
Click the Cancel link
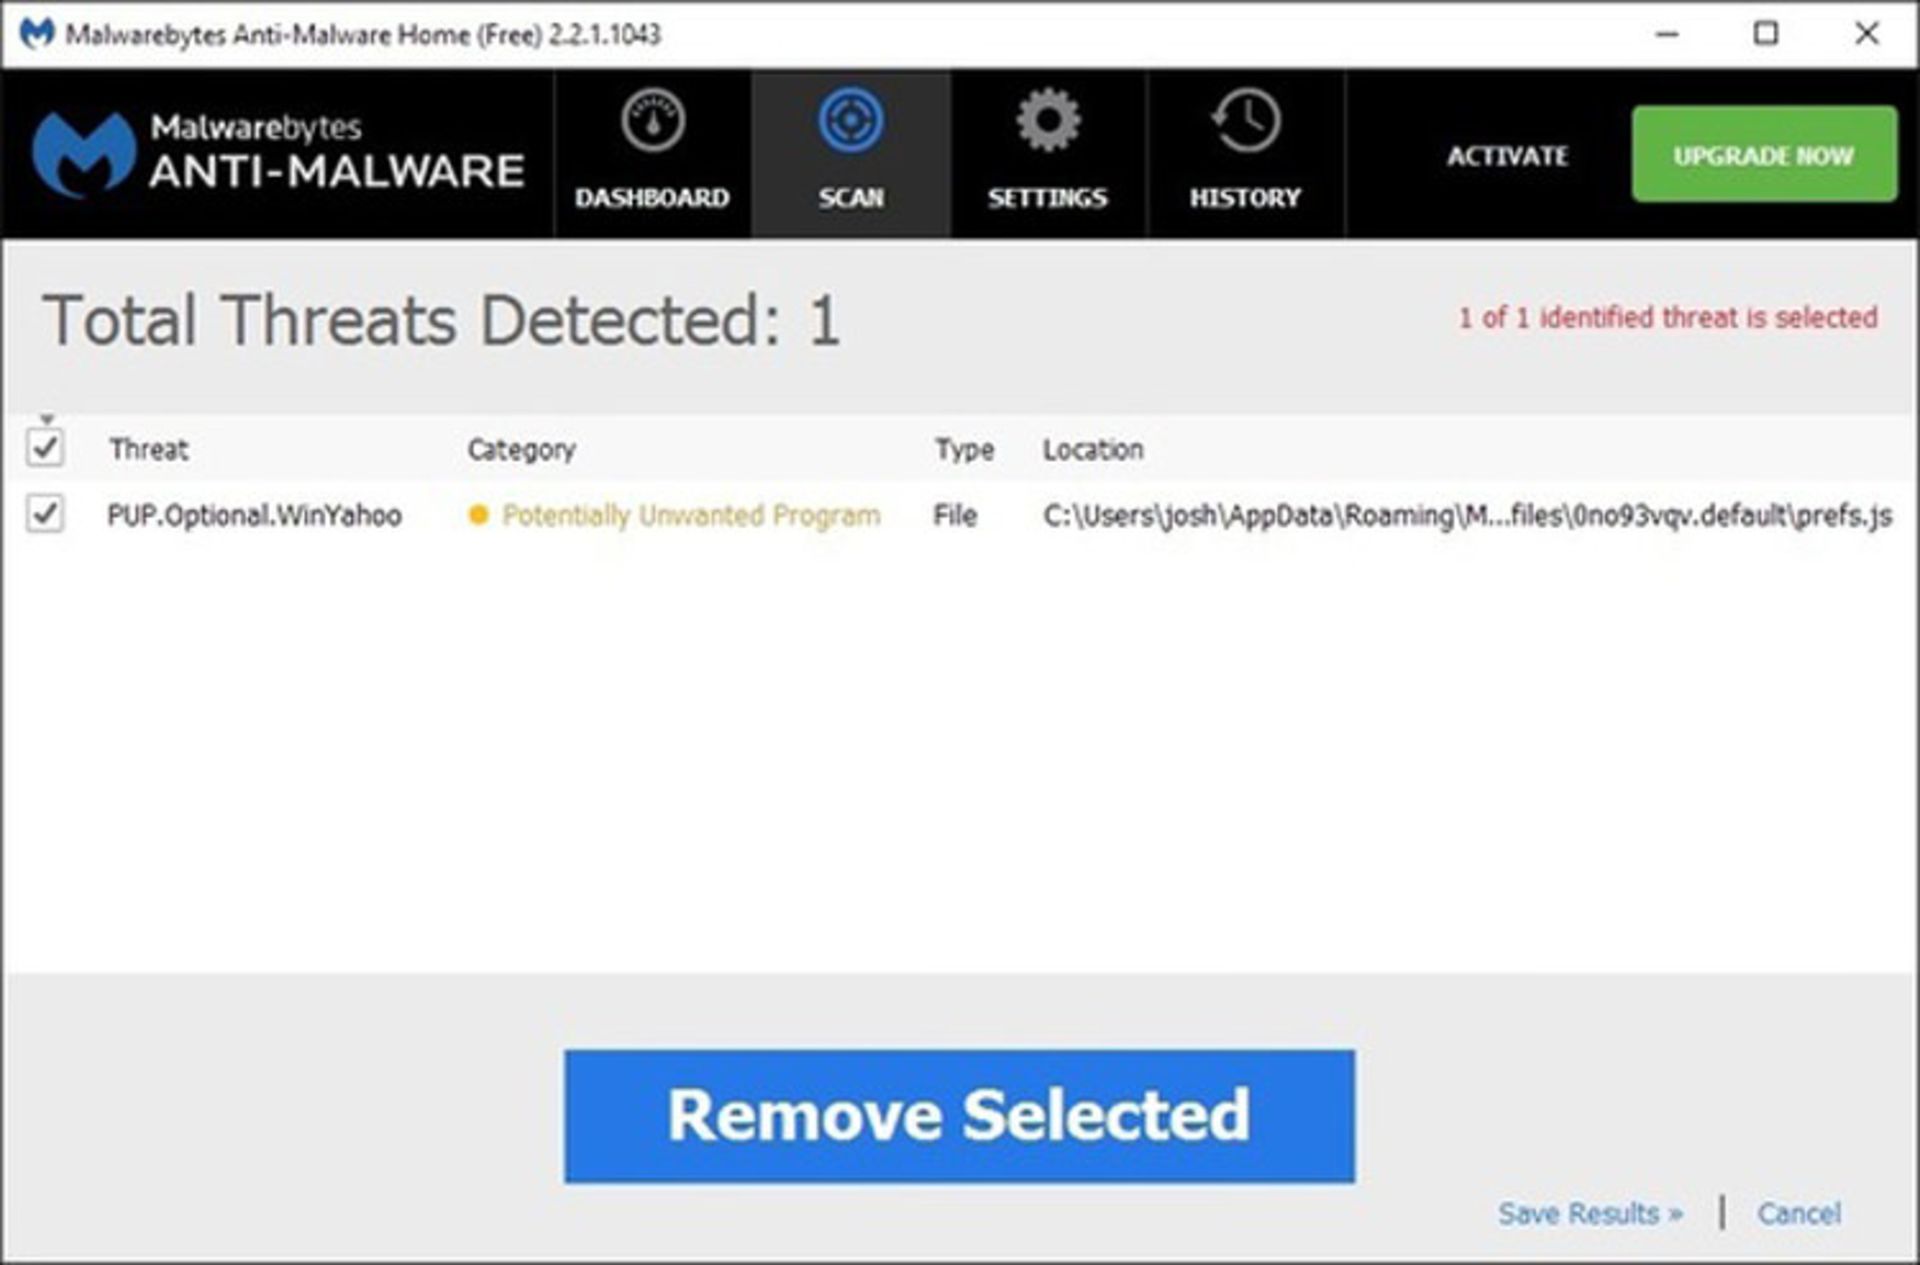(1799, 1213)
